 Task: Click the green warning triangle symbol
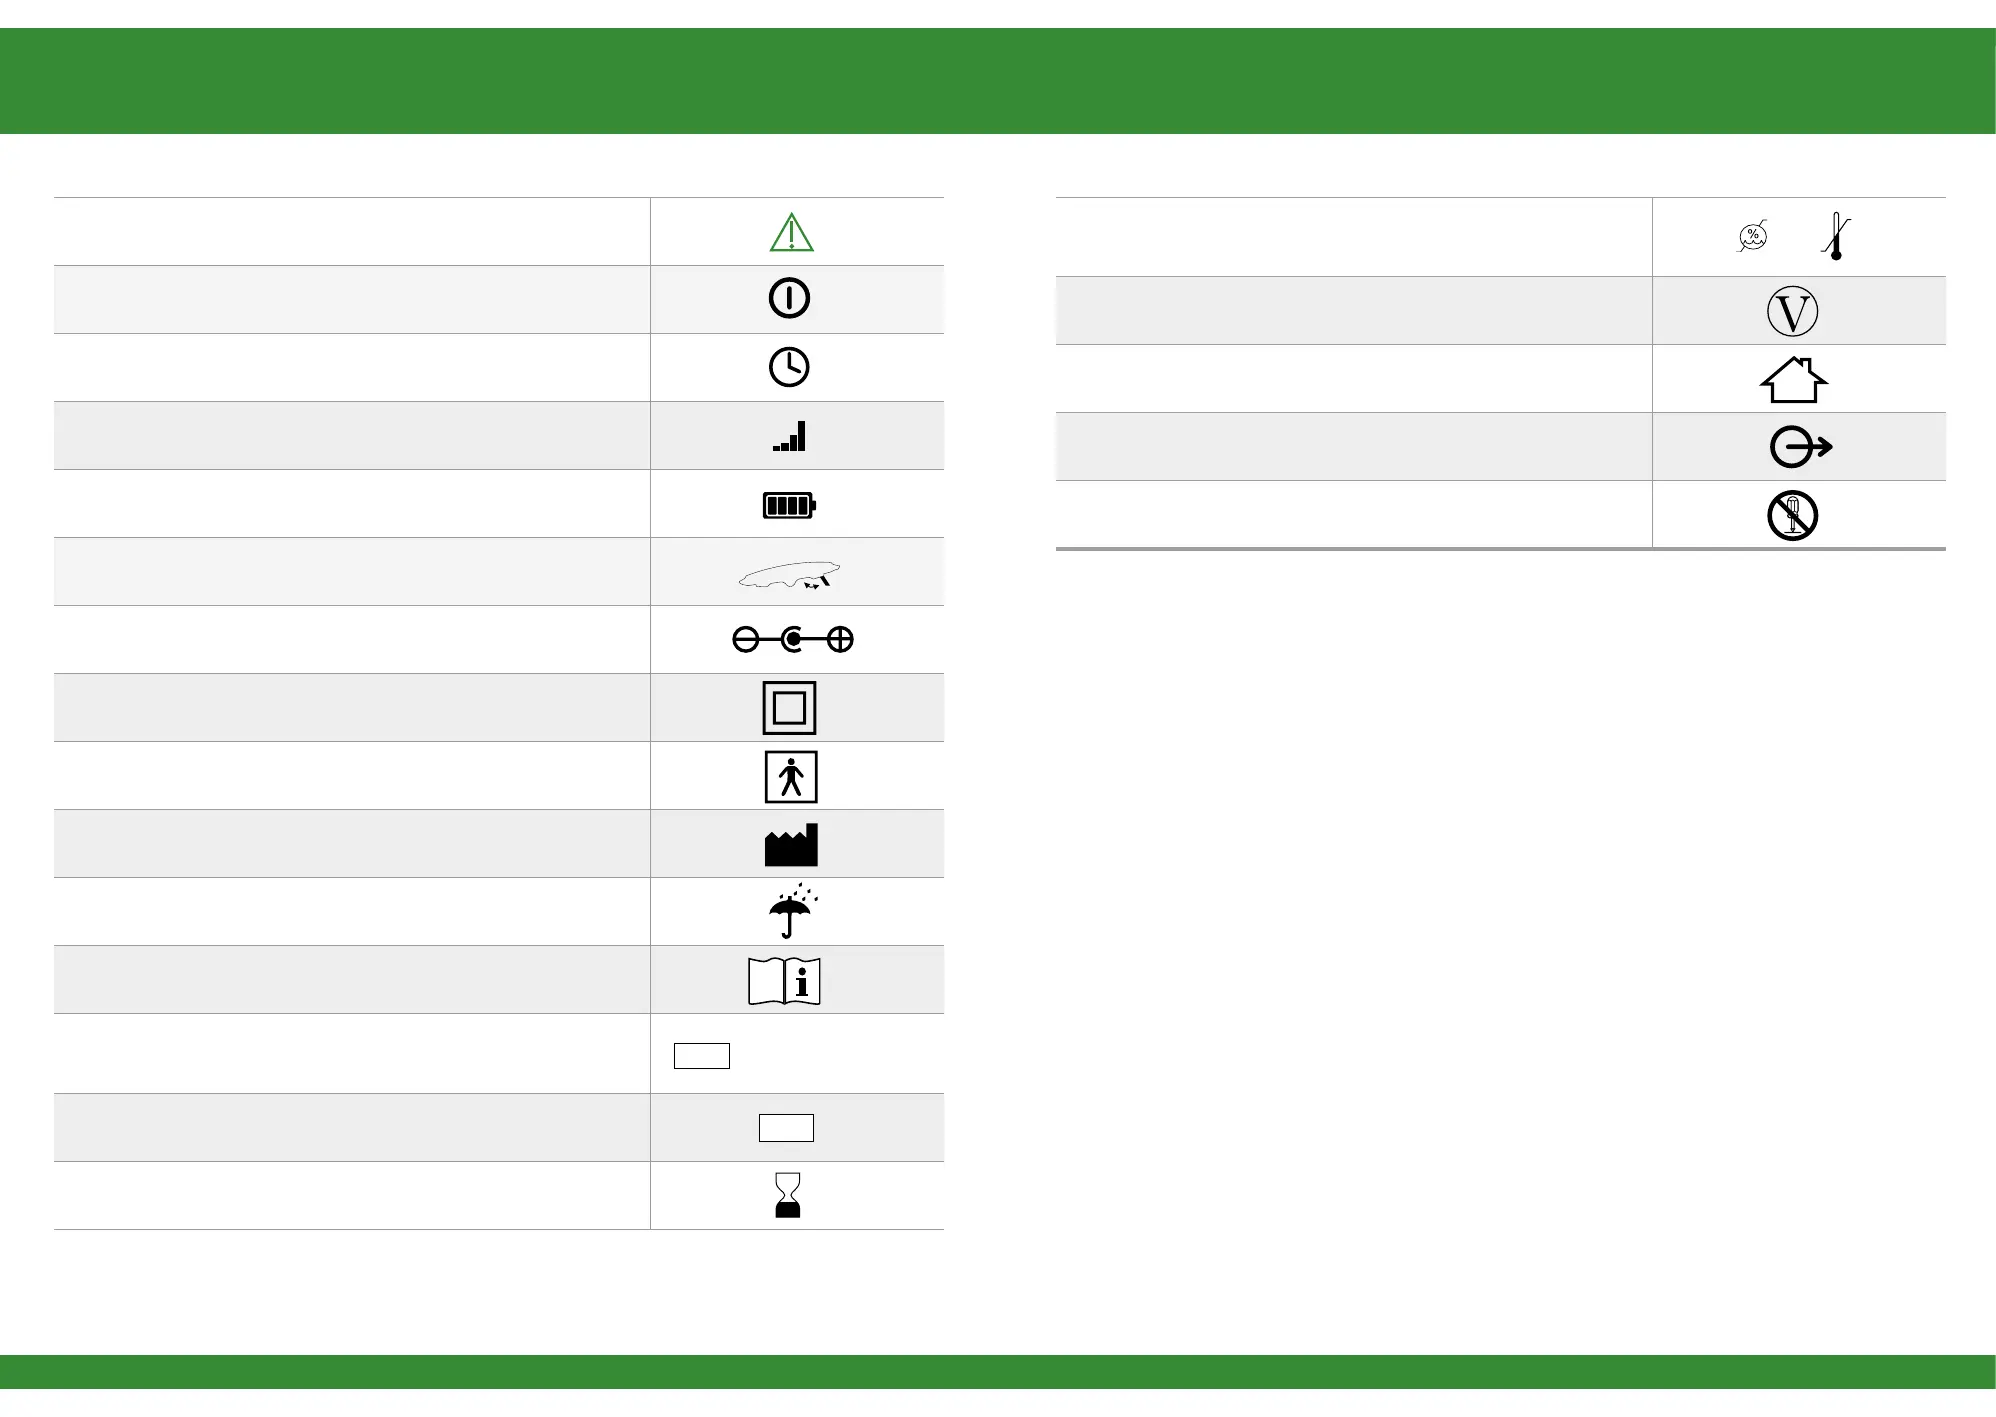791,233
